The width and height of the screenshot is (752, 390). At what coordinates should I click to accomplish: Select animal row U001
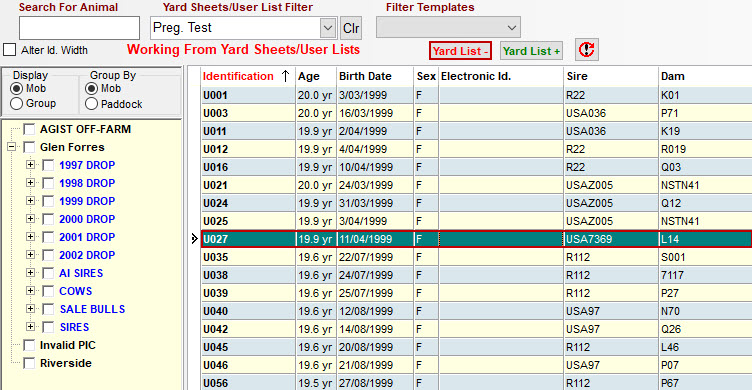(477, 95)
